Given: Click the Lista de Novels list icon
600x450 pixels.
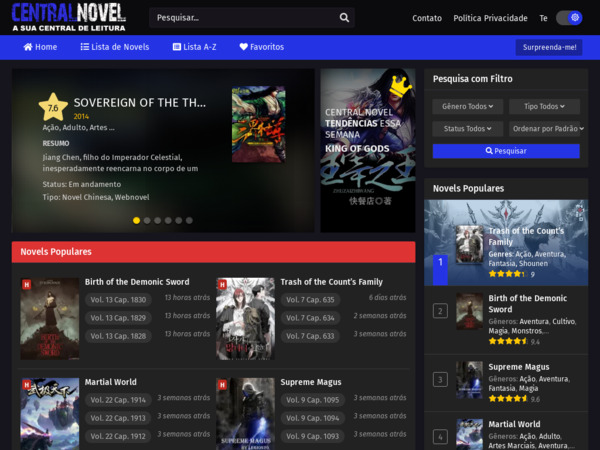Looking at the screenshot, I should [85, 47].
